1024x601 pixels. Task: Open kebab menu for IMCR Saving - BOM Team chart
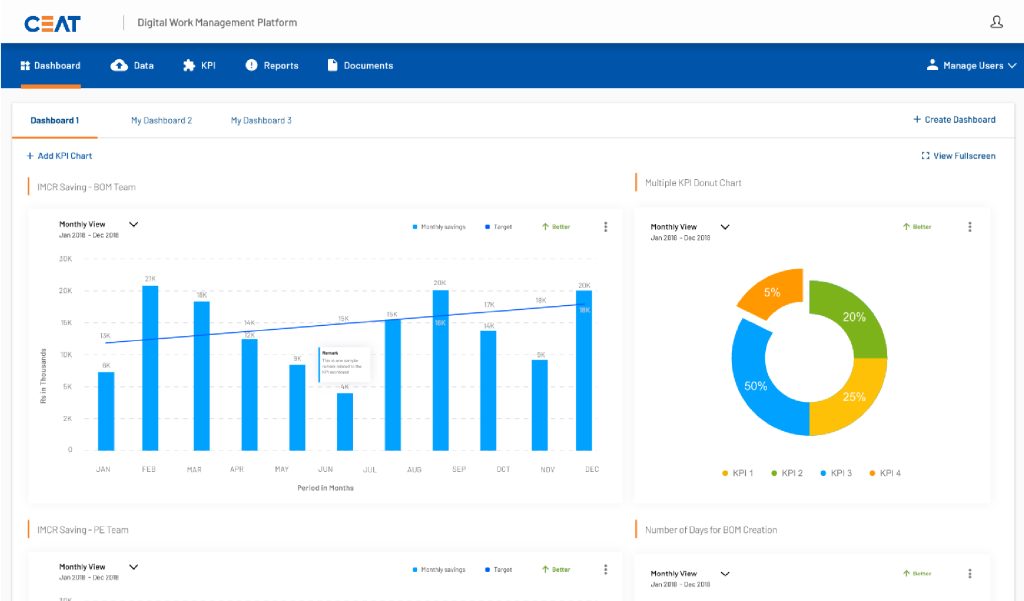pos(605,227)
